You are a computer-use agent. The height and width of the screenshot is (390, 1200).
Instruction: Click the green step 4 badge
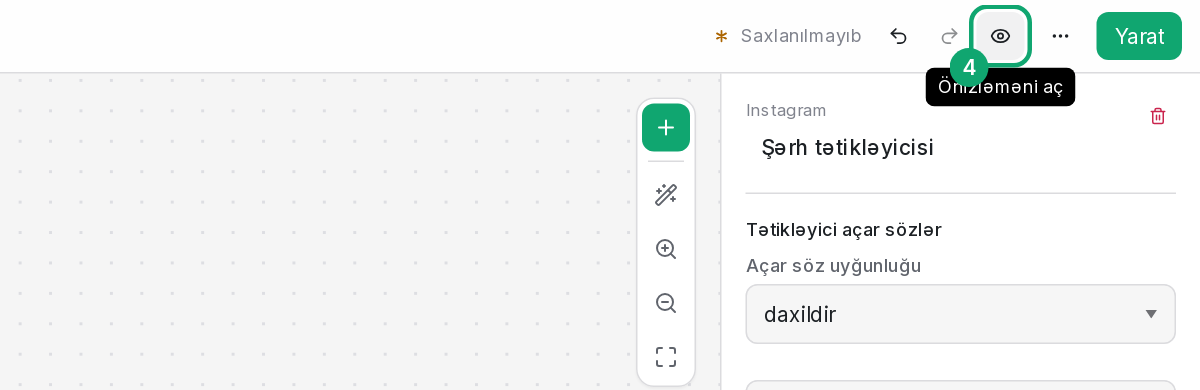click(x=969, y=68)
